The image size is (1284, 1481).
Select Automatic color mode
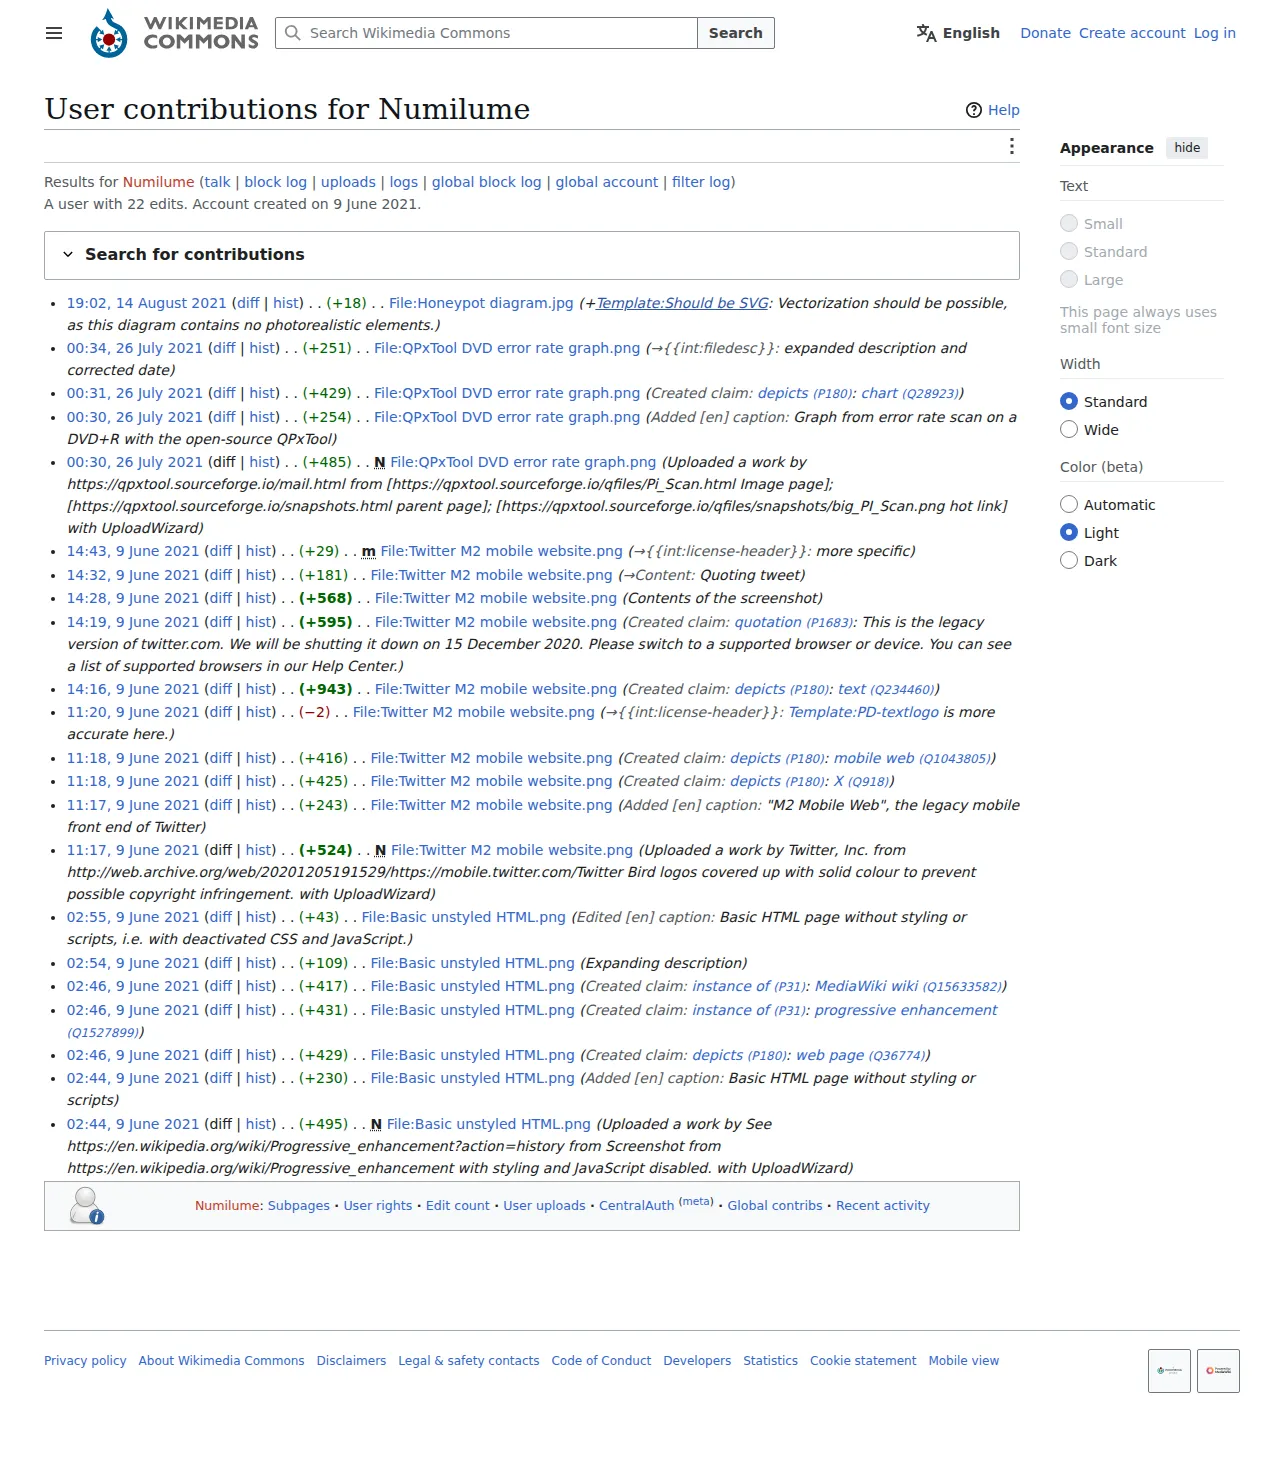1069,504
